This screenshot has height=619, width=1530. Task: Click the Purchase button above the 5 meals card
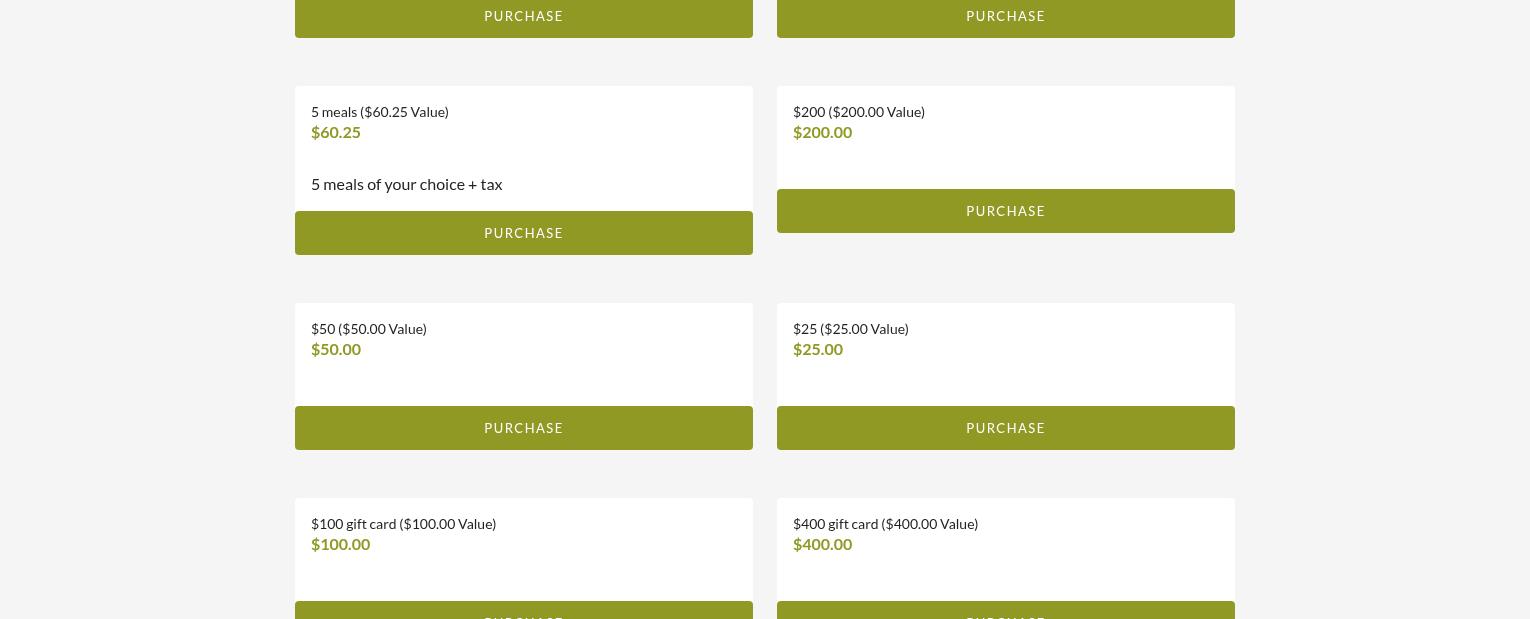[523, 17]
